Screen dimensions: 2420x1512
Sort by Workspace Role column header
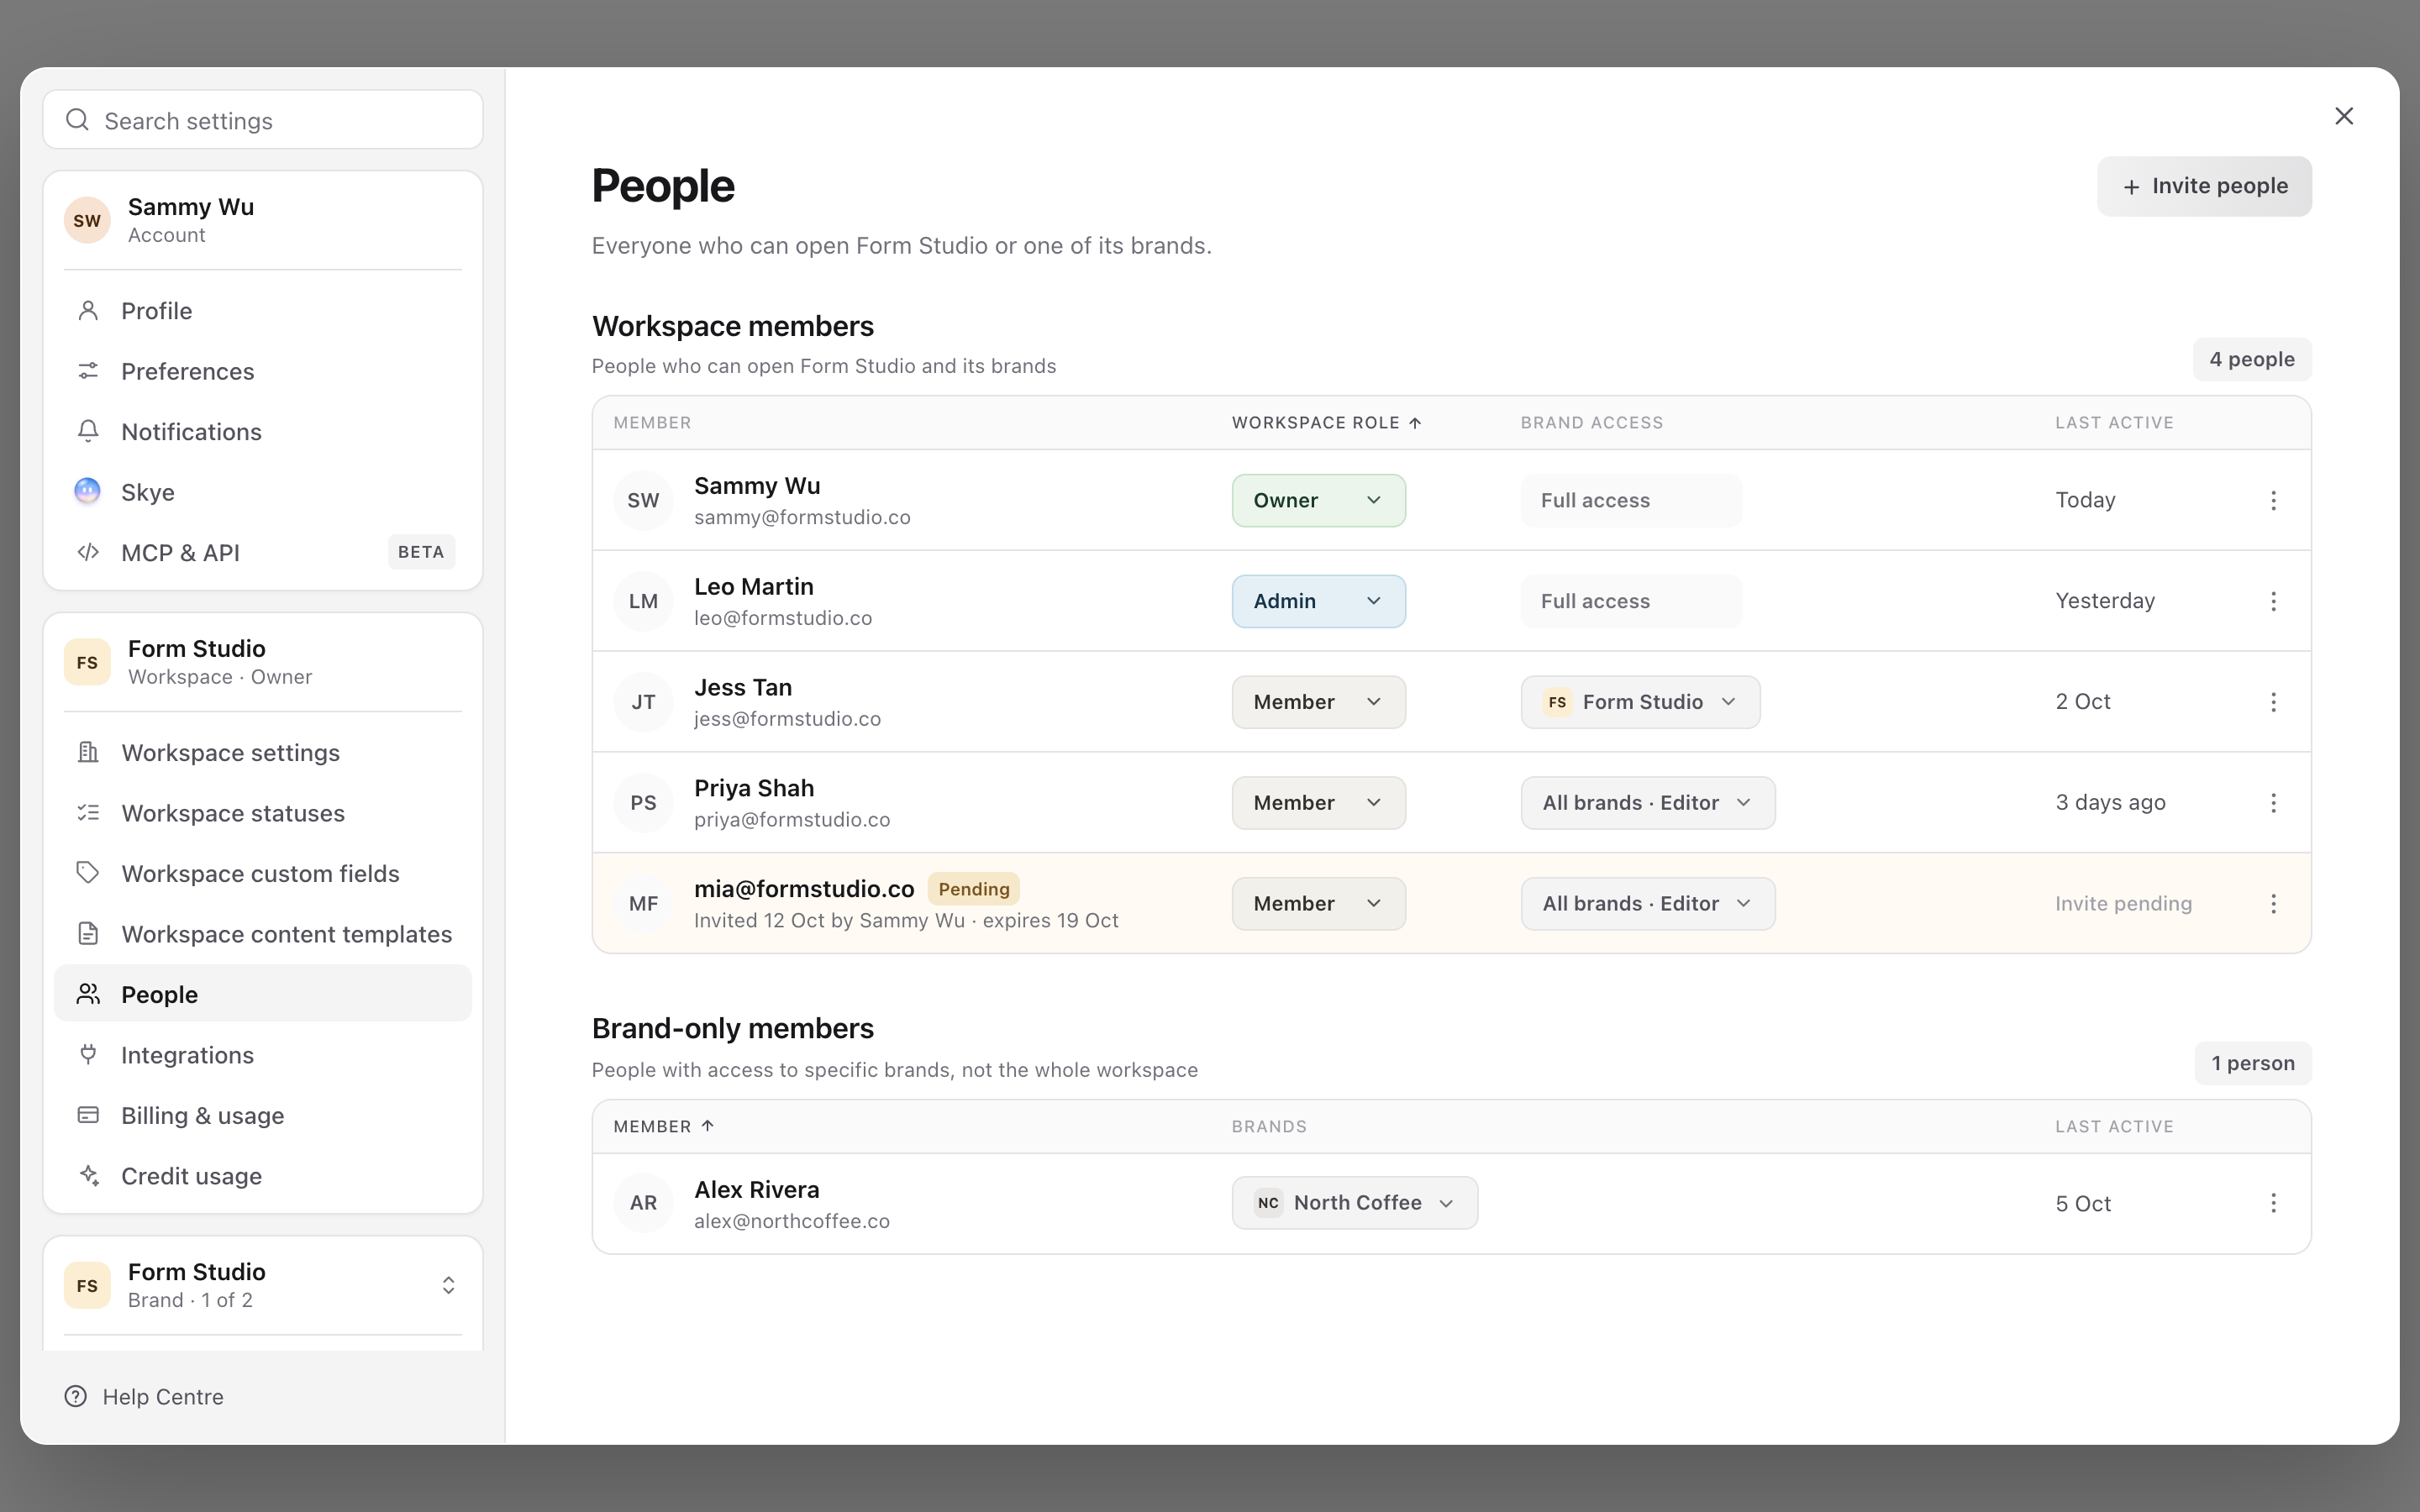pos(1326,423)
